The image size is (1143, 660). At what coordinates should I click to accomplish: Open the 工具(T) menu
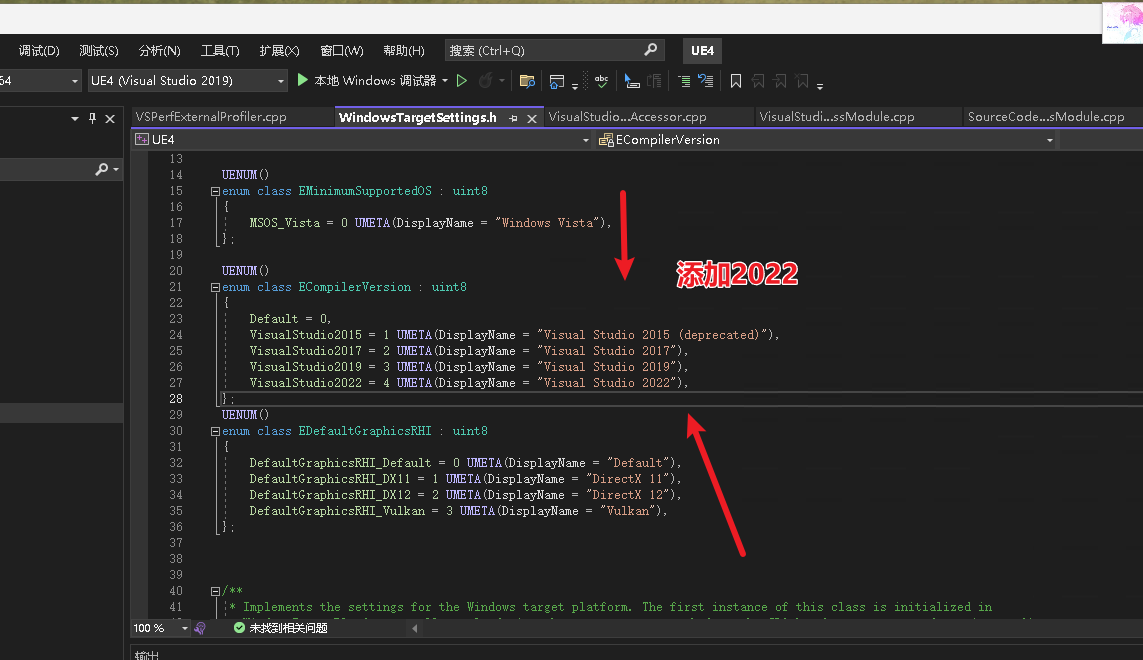220,50
